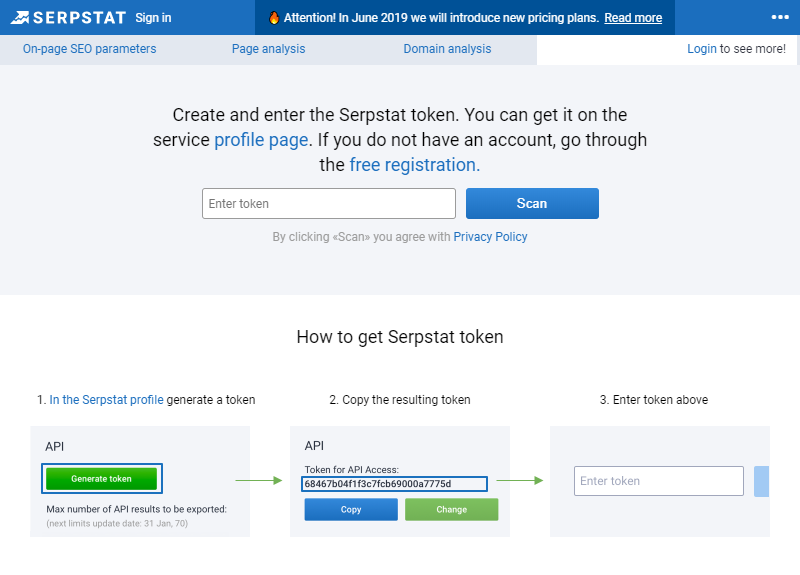Open In the Serpstat profile link
The height and width of the screenshot is (575, 800).
click(106, 399)
